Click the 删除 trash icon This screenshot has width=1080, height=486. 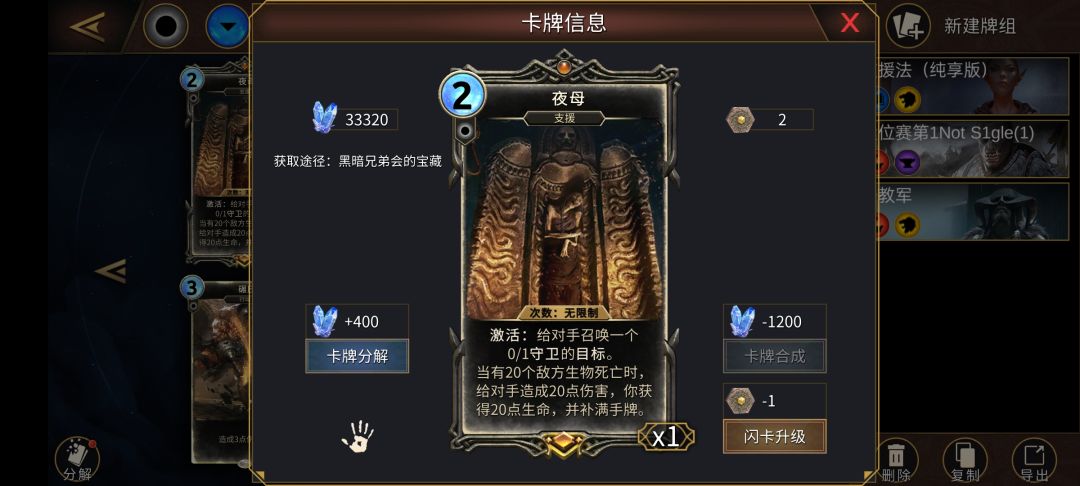[896, 460]
